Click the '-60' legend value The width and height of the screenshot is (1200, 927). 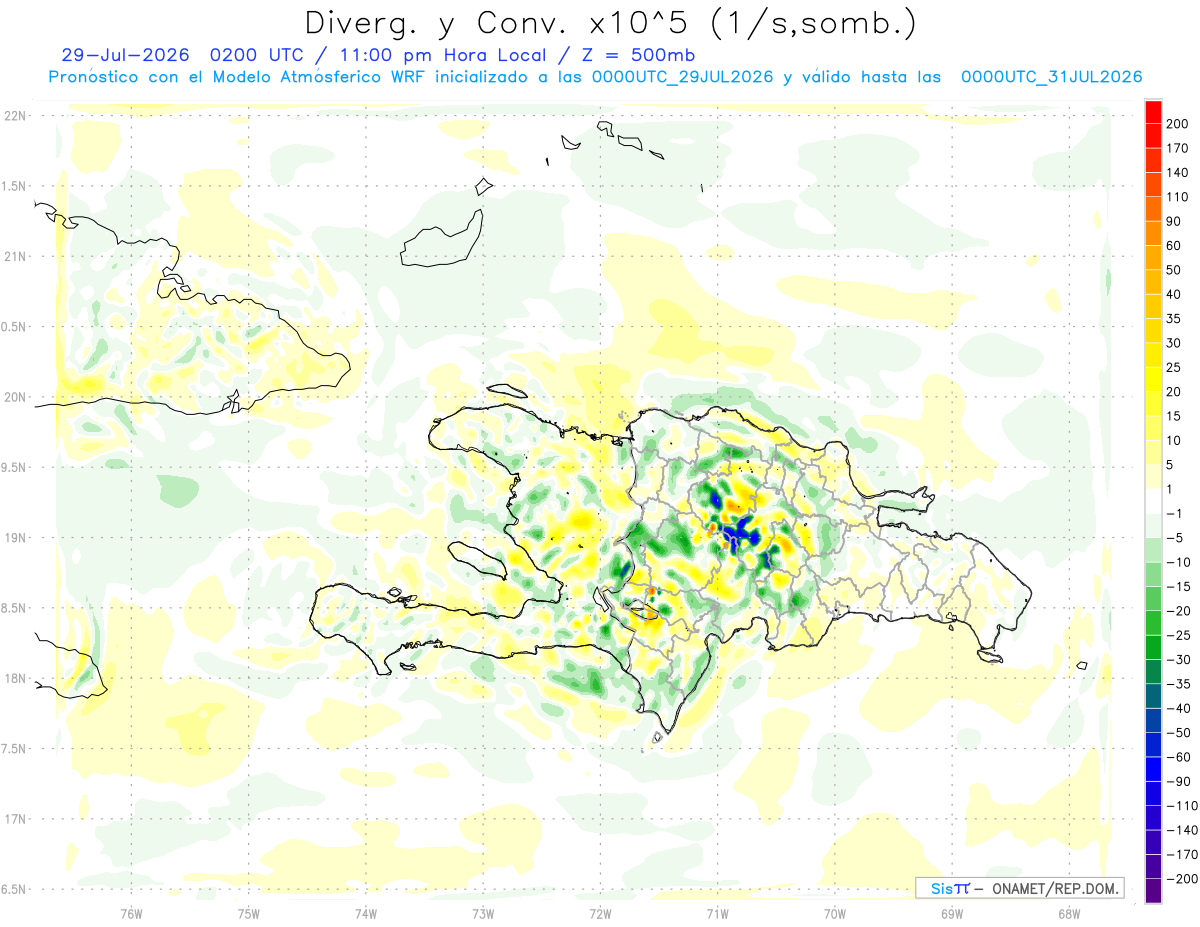[1177, 756]
